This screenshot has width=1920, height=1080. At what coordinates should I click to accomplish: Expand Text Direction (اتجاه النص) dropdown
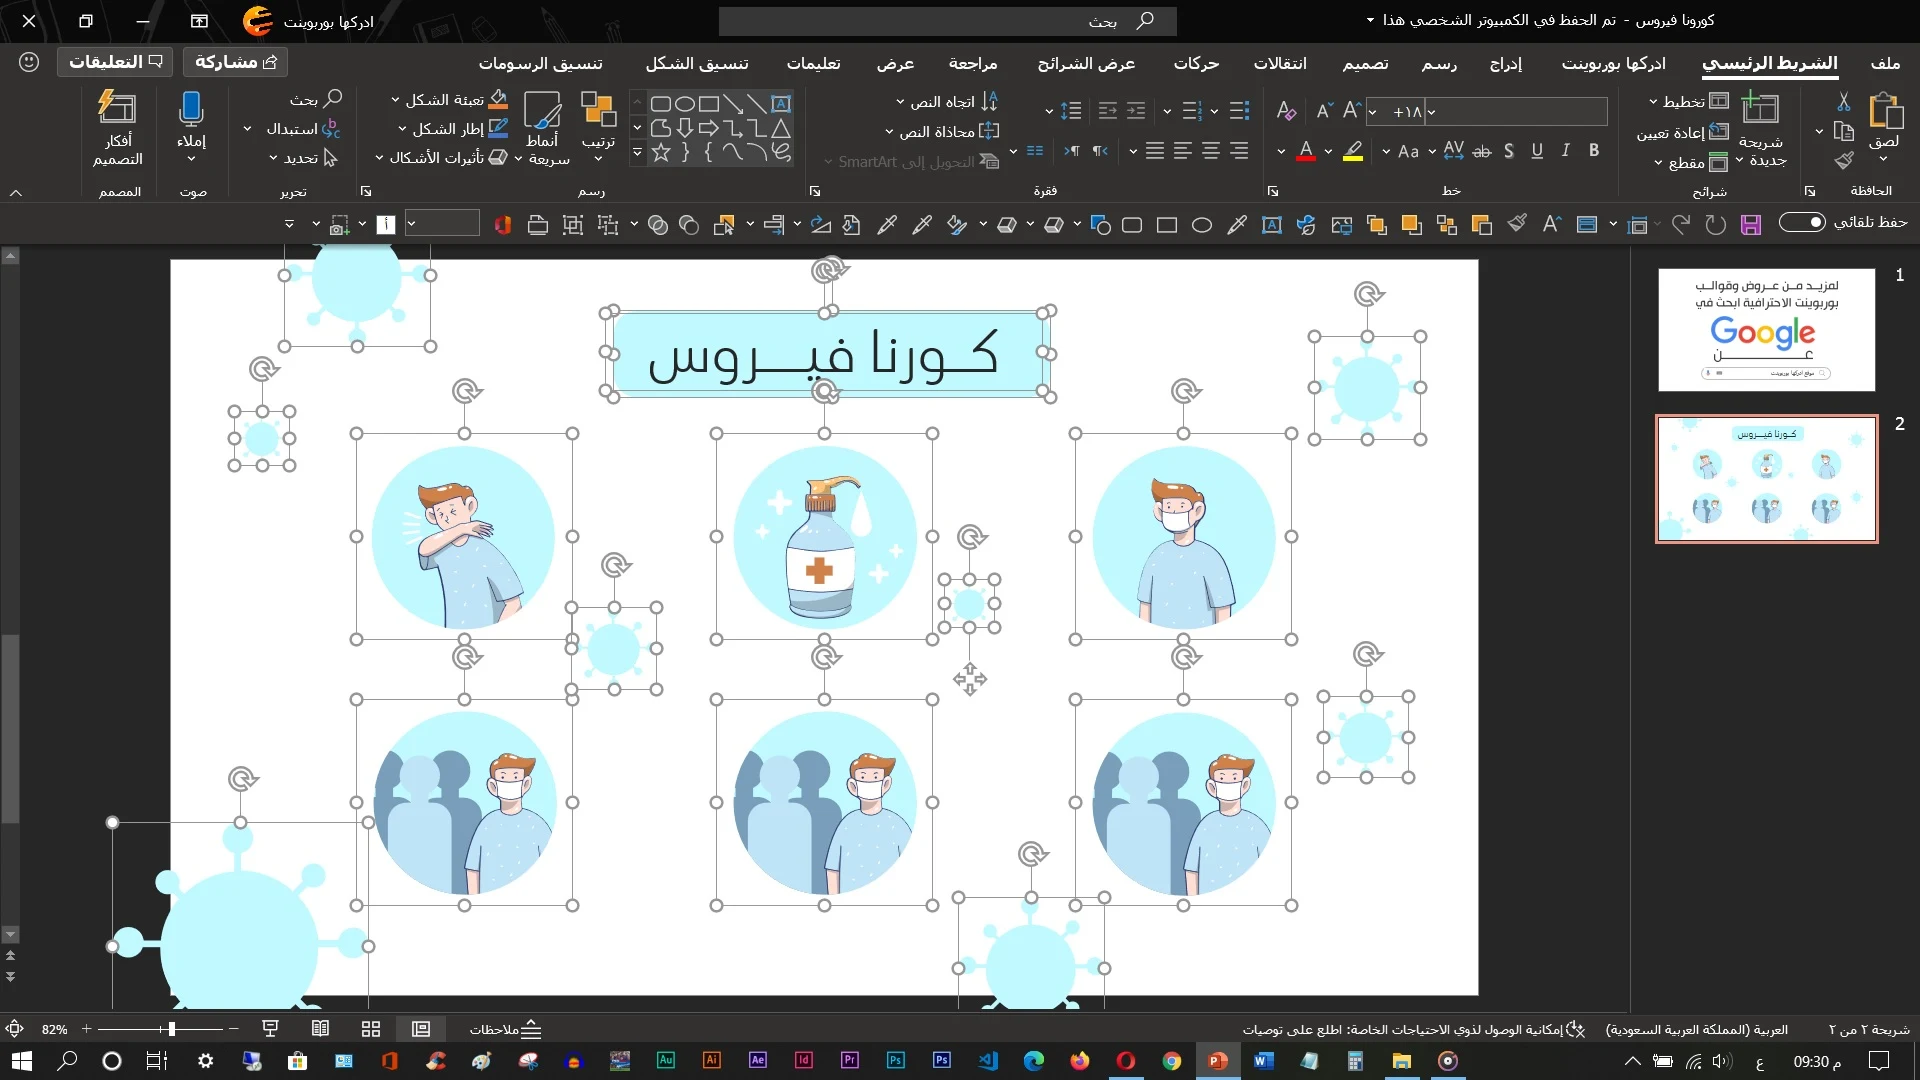(900, 102)
